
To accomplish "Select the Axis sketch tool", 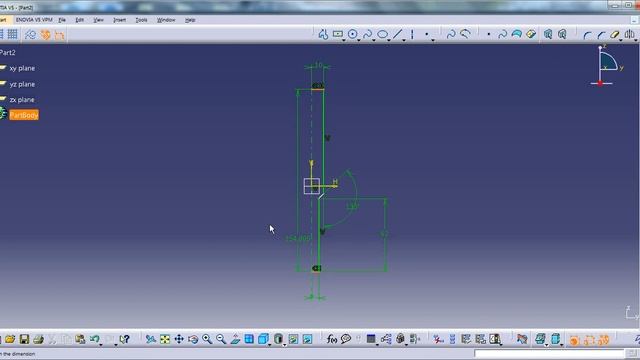I will (412, 35).
